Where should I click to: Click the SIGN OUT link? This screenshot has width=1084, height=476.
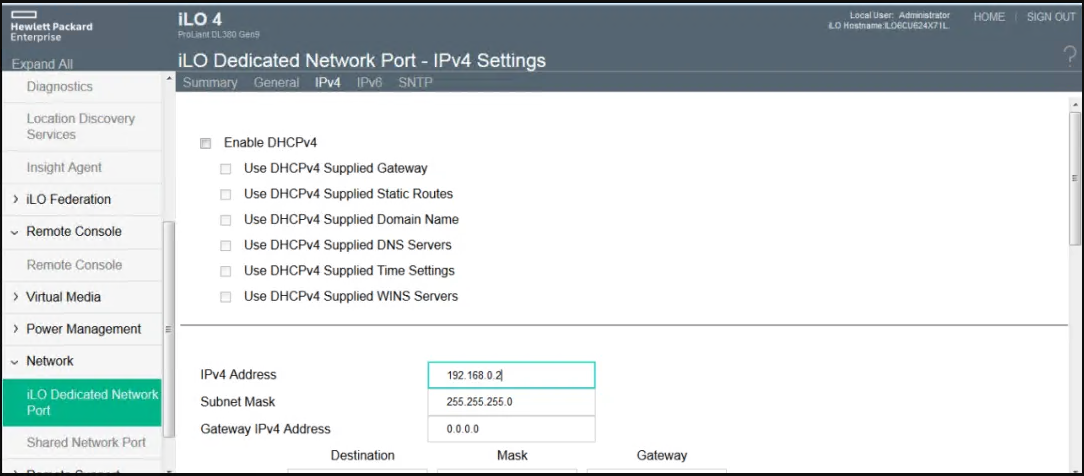[1051, 17]
